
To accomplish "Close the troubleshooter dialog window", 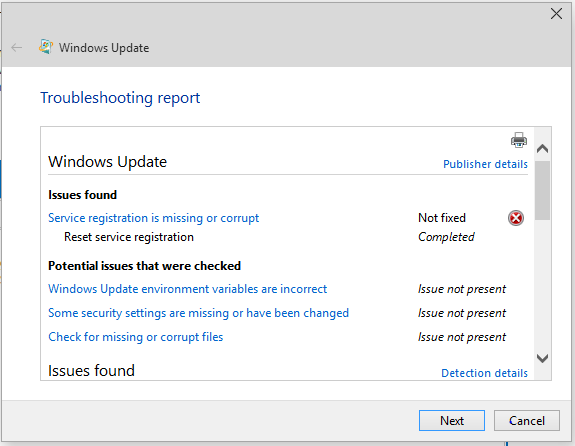I will pyautogui.click(x=556, y=14).
